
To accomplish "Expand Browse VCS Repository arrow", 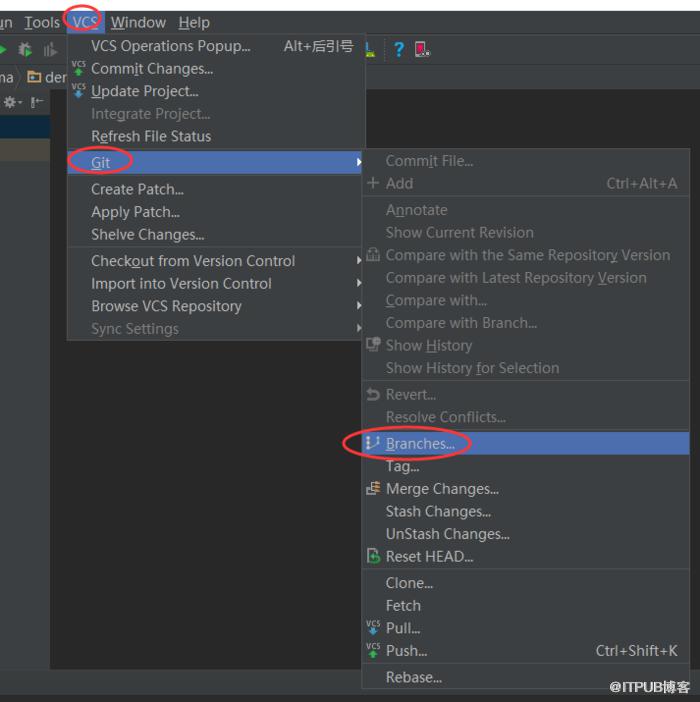I will tap(359, 306).
